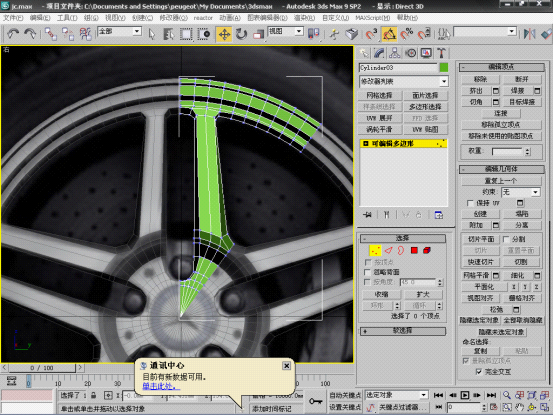
Task: Click the 网格选择 modifier button
Action: pyautogui.click(x=379, y=95)
